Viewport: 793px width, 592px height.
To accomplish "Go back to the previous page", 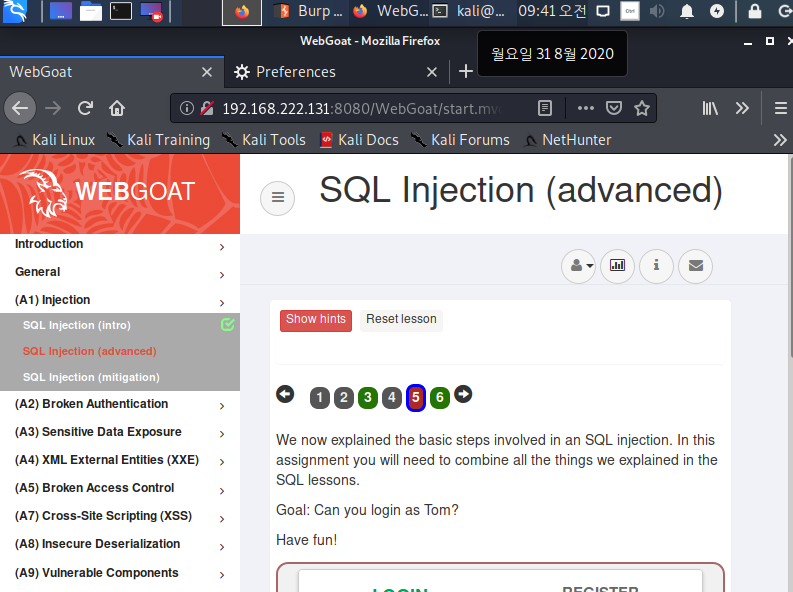I will (x=20, y=108).
